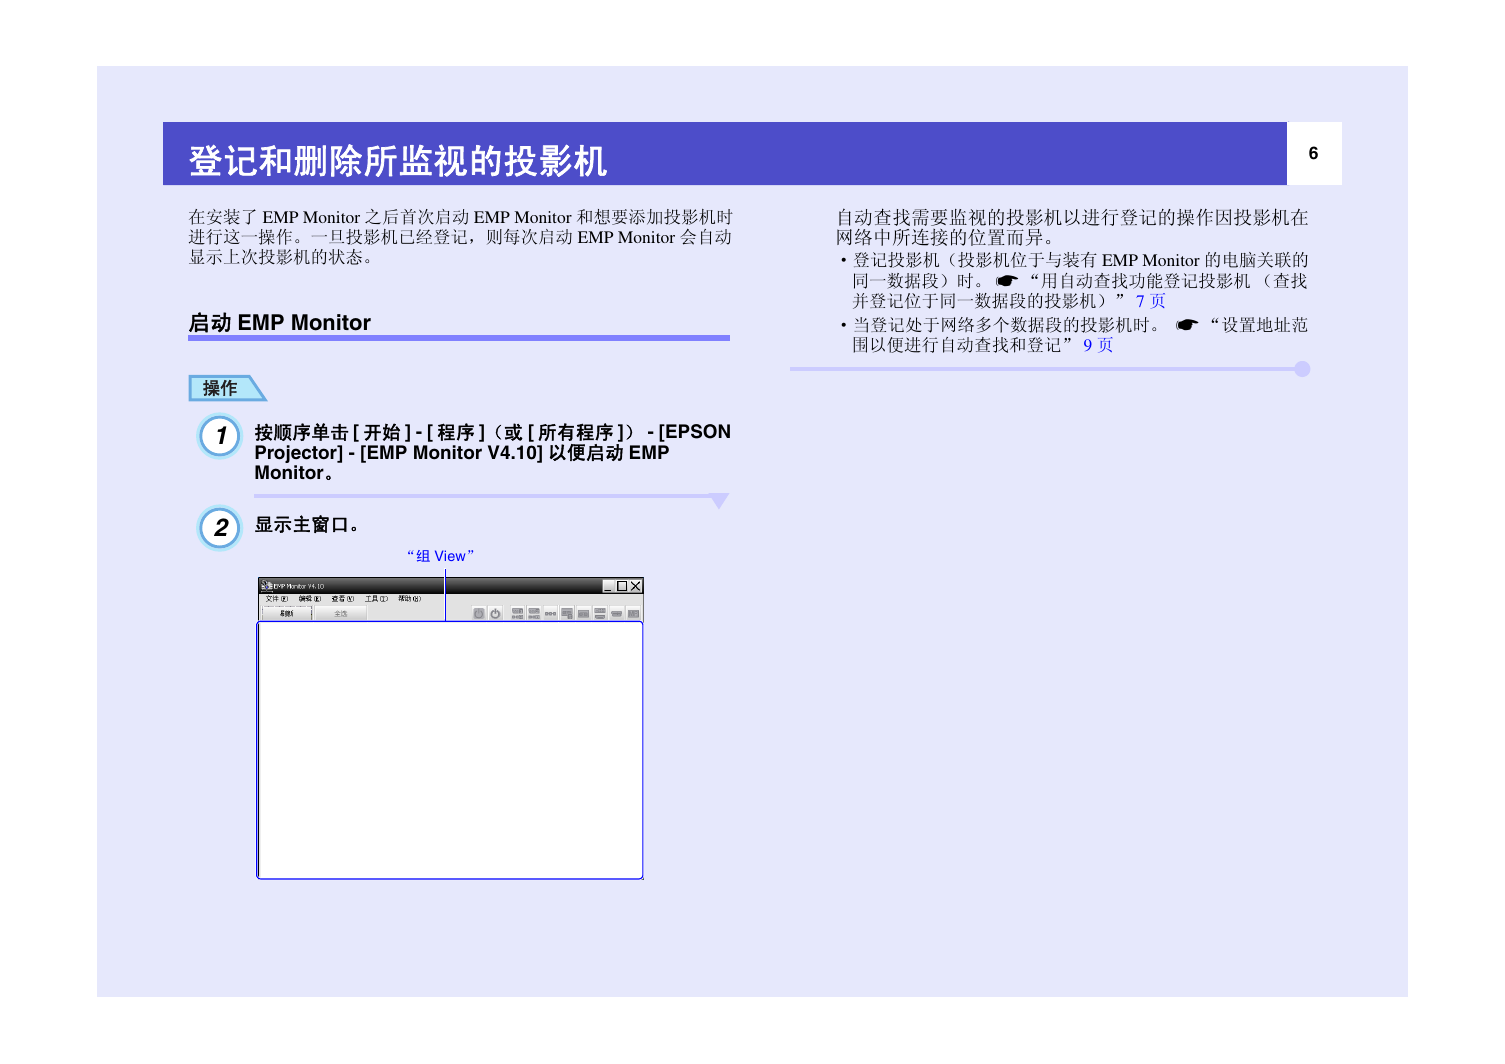The height and width of the screenshot is (1064, 1505).
Task: Click the dark power-off toolbar icon
Action: coord(495,613)
